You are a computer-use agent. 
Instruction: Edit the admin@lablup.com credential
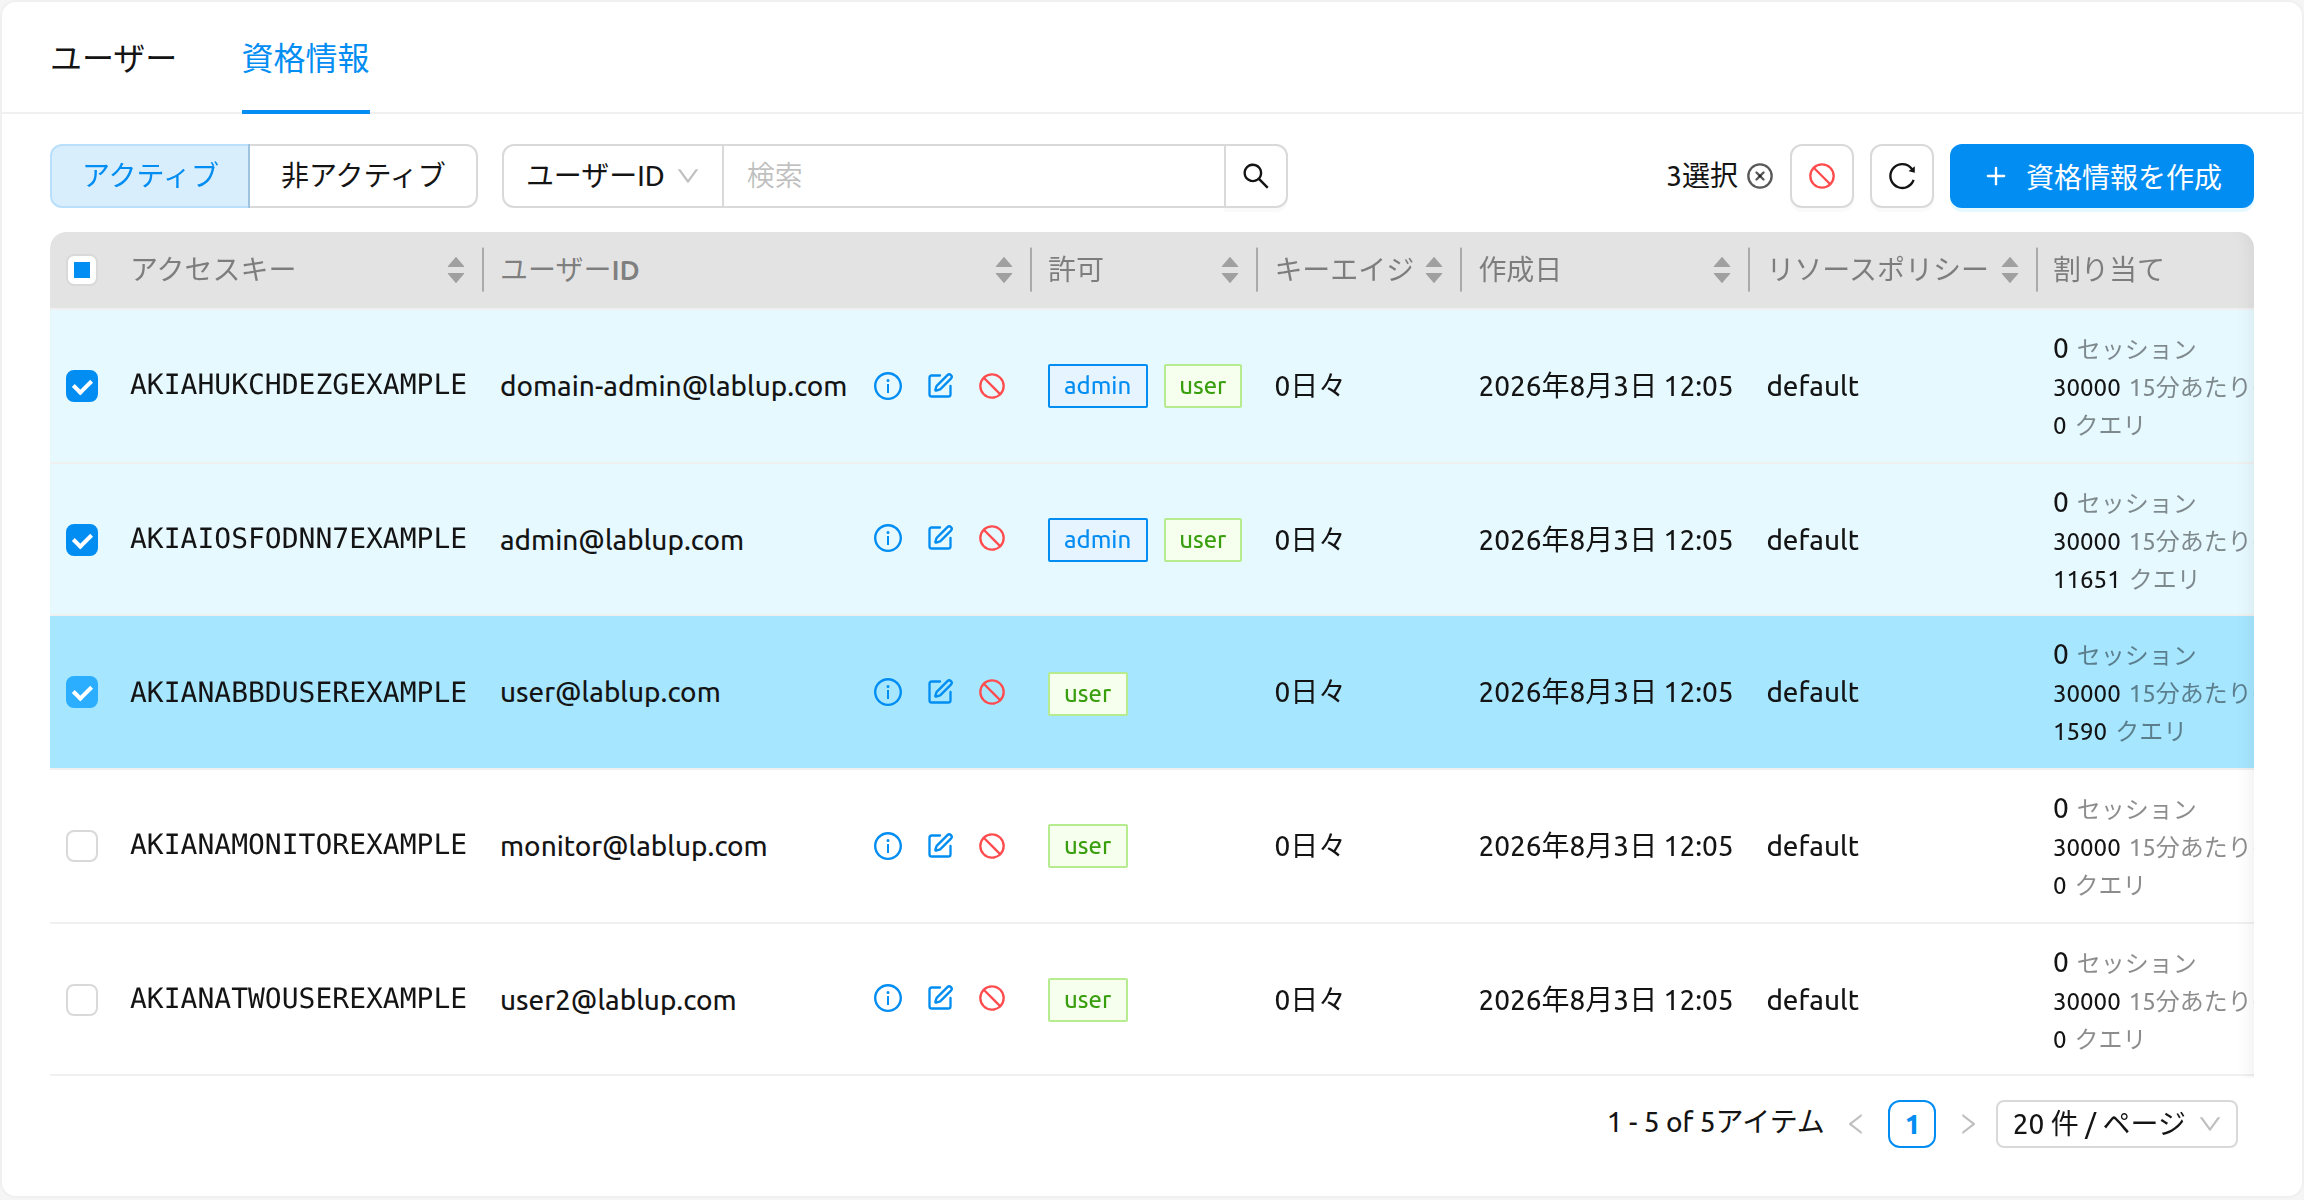tap(940, 539)
